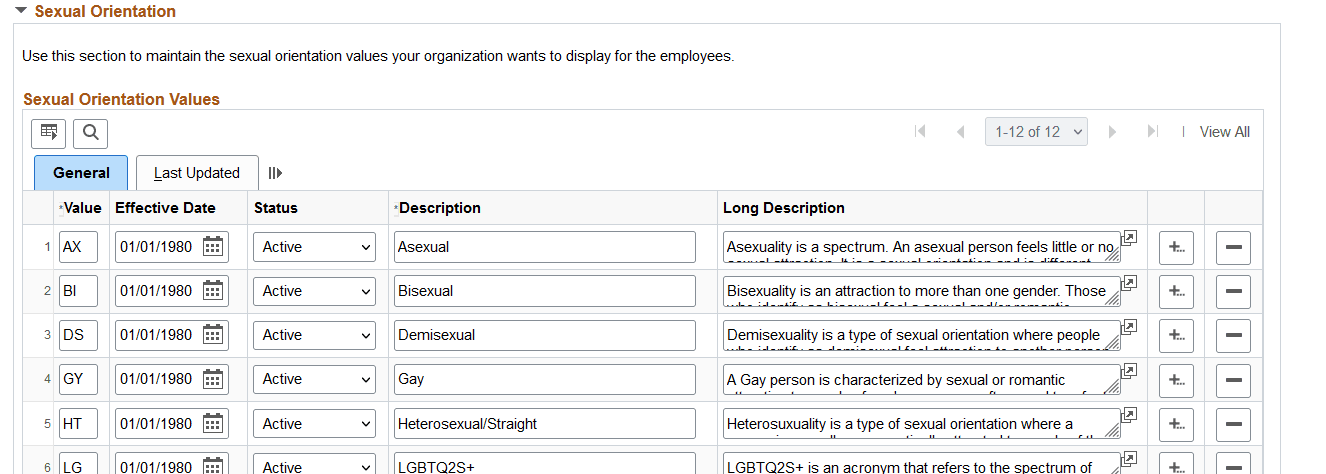This screenshot has width=1326, height=474.
Task: Collapse the Sexual Orientation section
Action: pyautogui.click(x=20, y=11)
